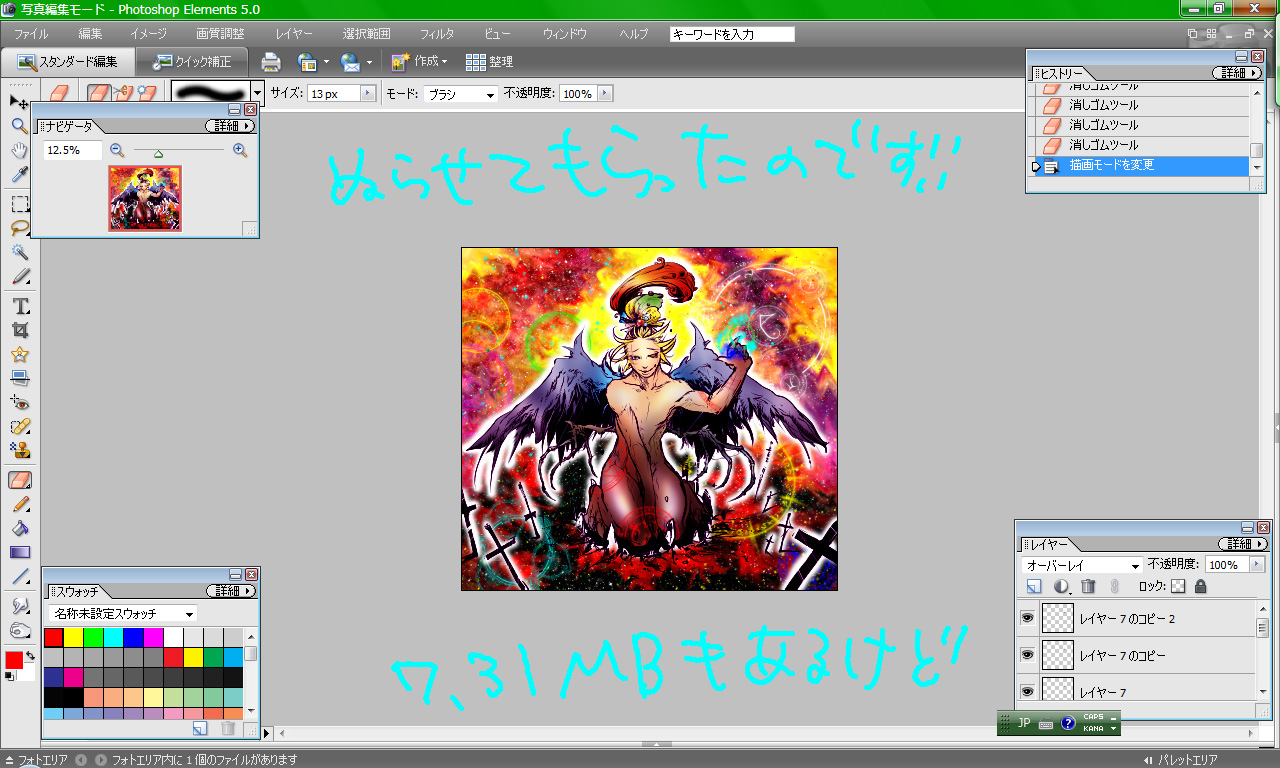Screen dimensions: 1280x768
Task: Click 詳細 button in History palette
Action: (x=1237, y=73)
